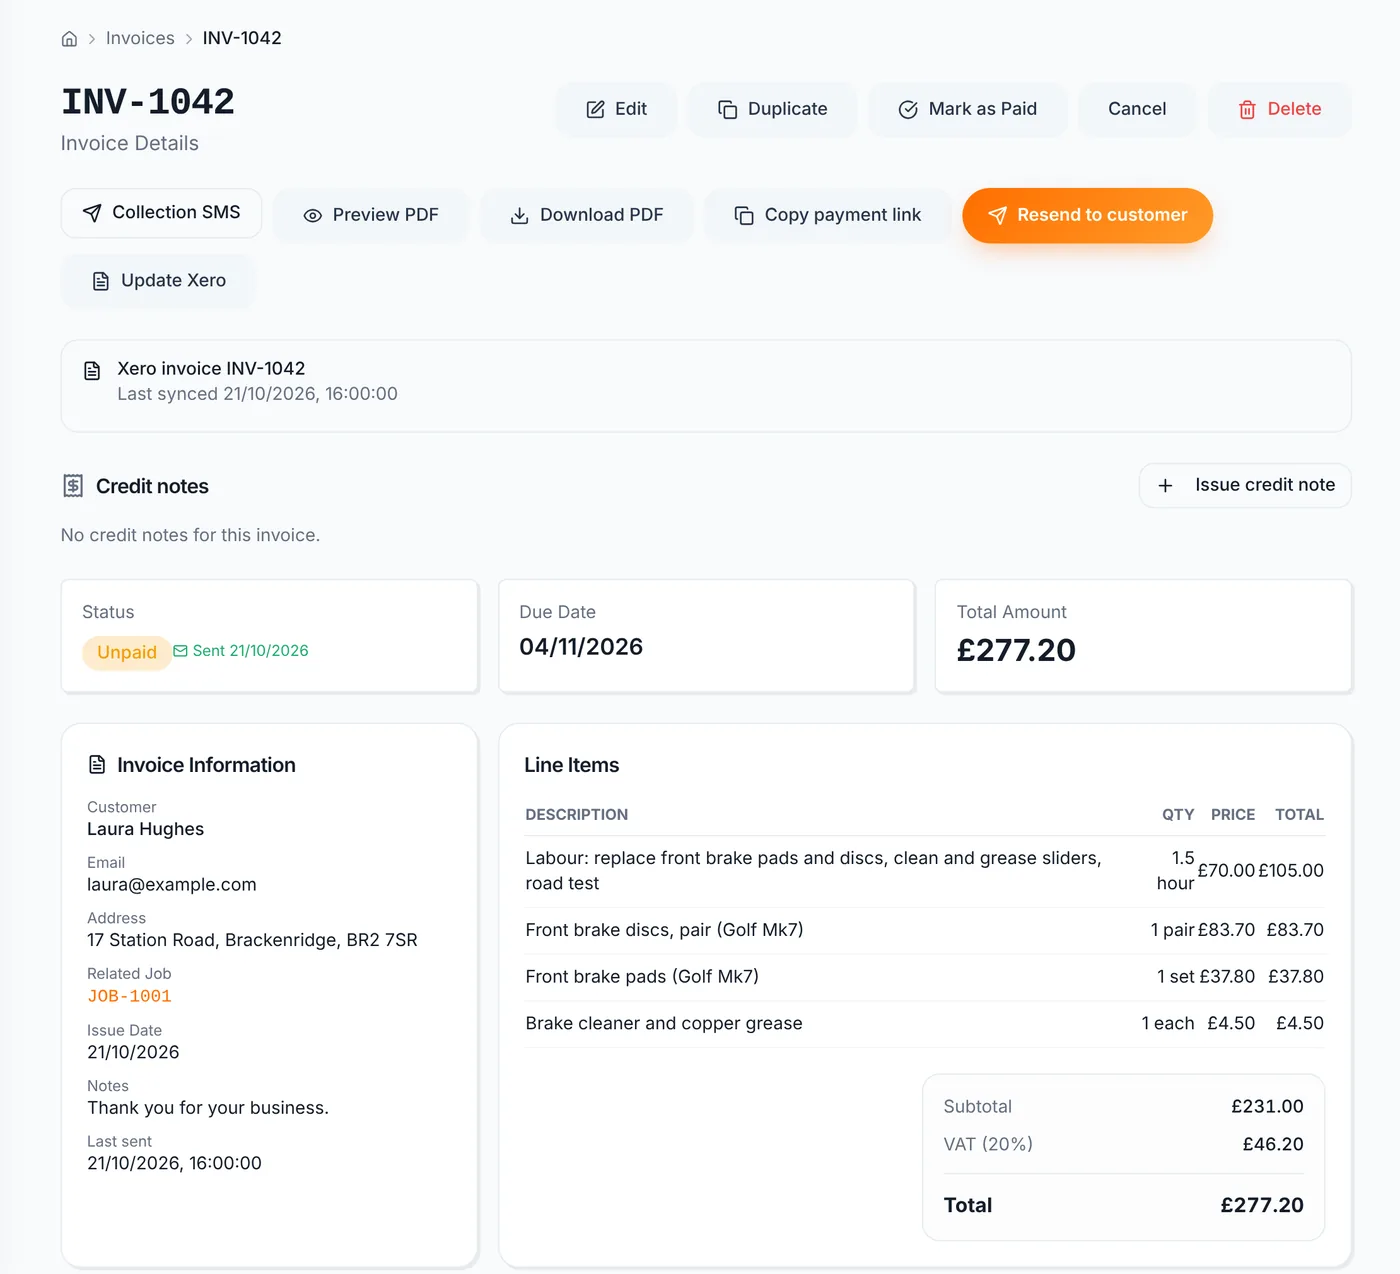1400x1274 pixels.
Task: Click the plus icon on Issue credit note
Action: pyautogui.click(x=1165, y=485)
